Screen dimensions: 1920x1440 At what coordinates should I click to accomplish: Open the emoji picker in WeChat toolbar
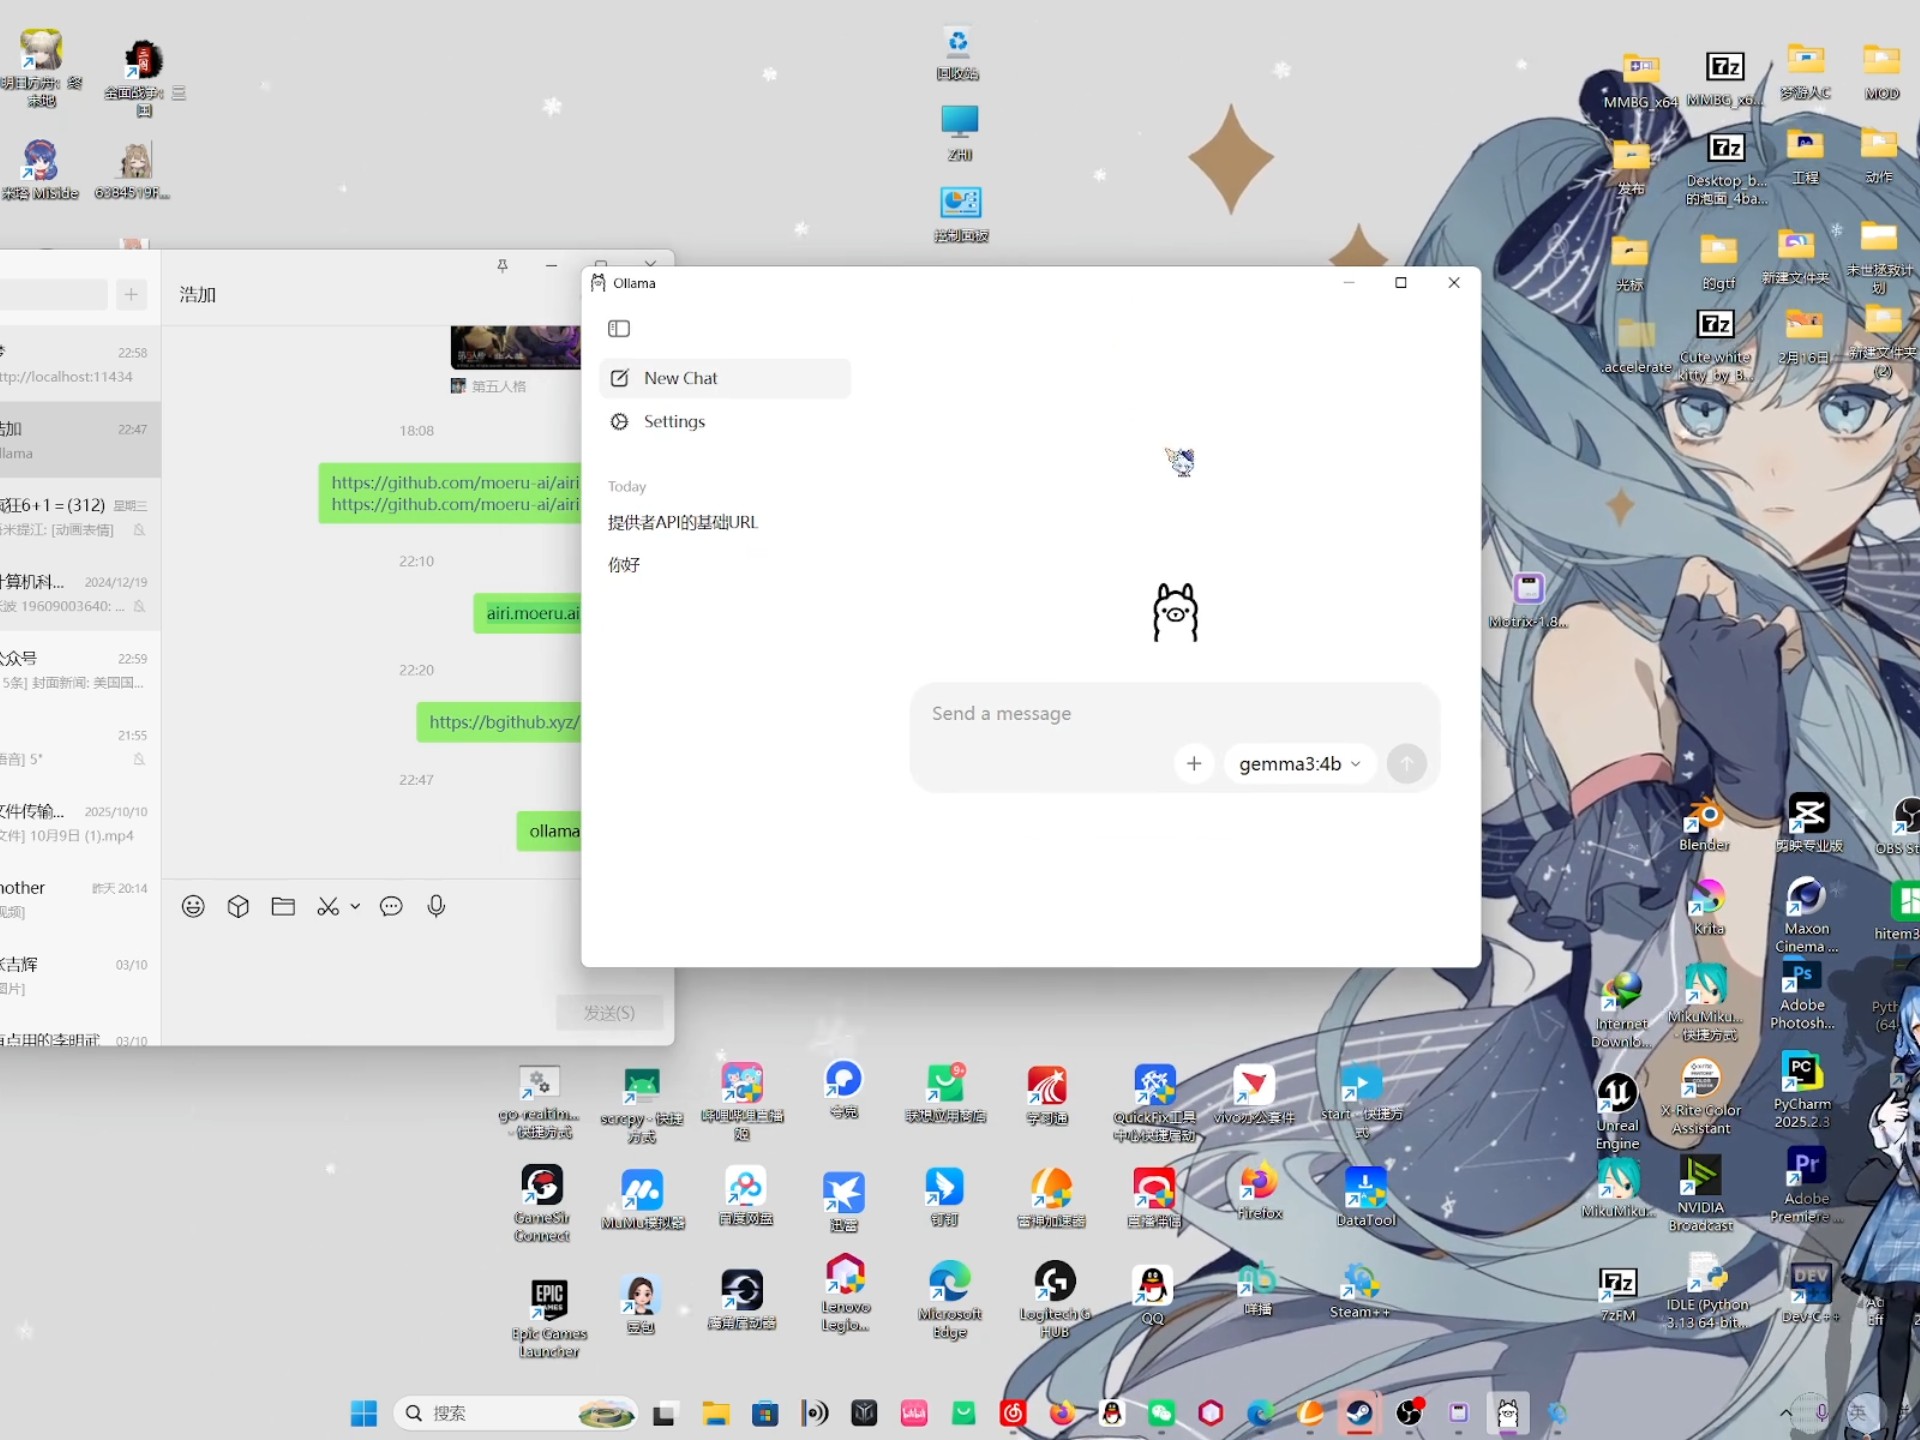click(x=193, y=906)
